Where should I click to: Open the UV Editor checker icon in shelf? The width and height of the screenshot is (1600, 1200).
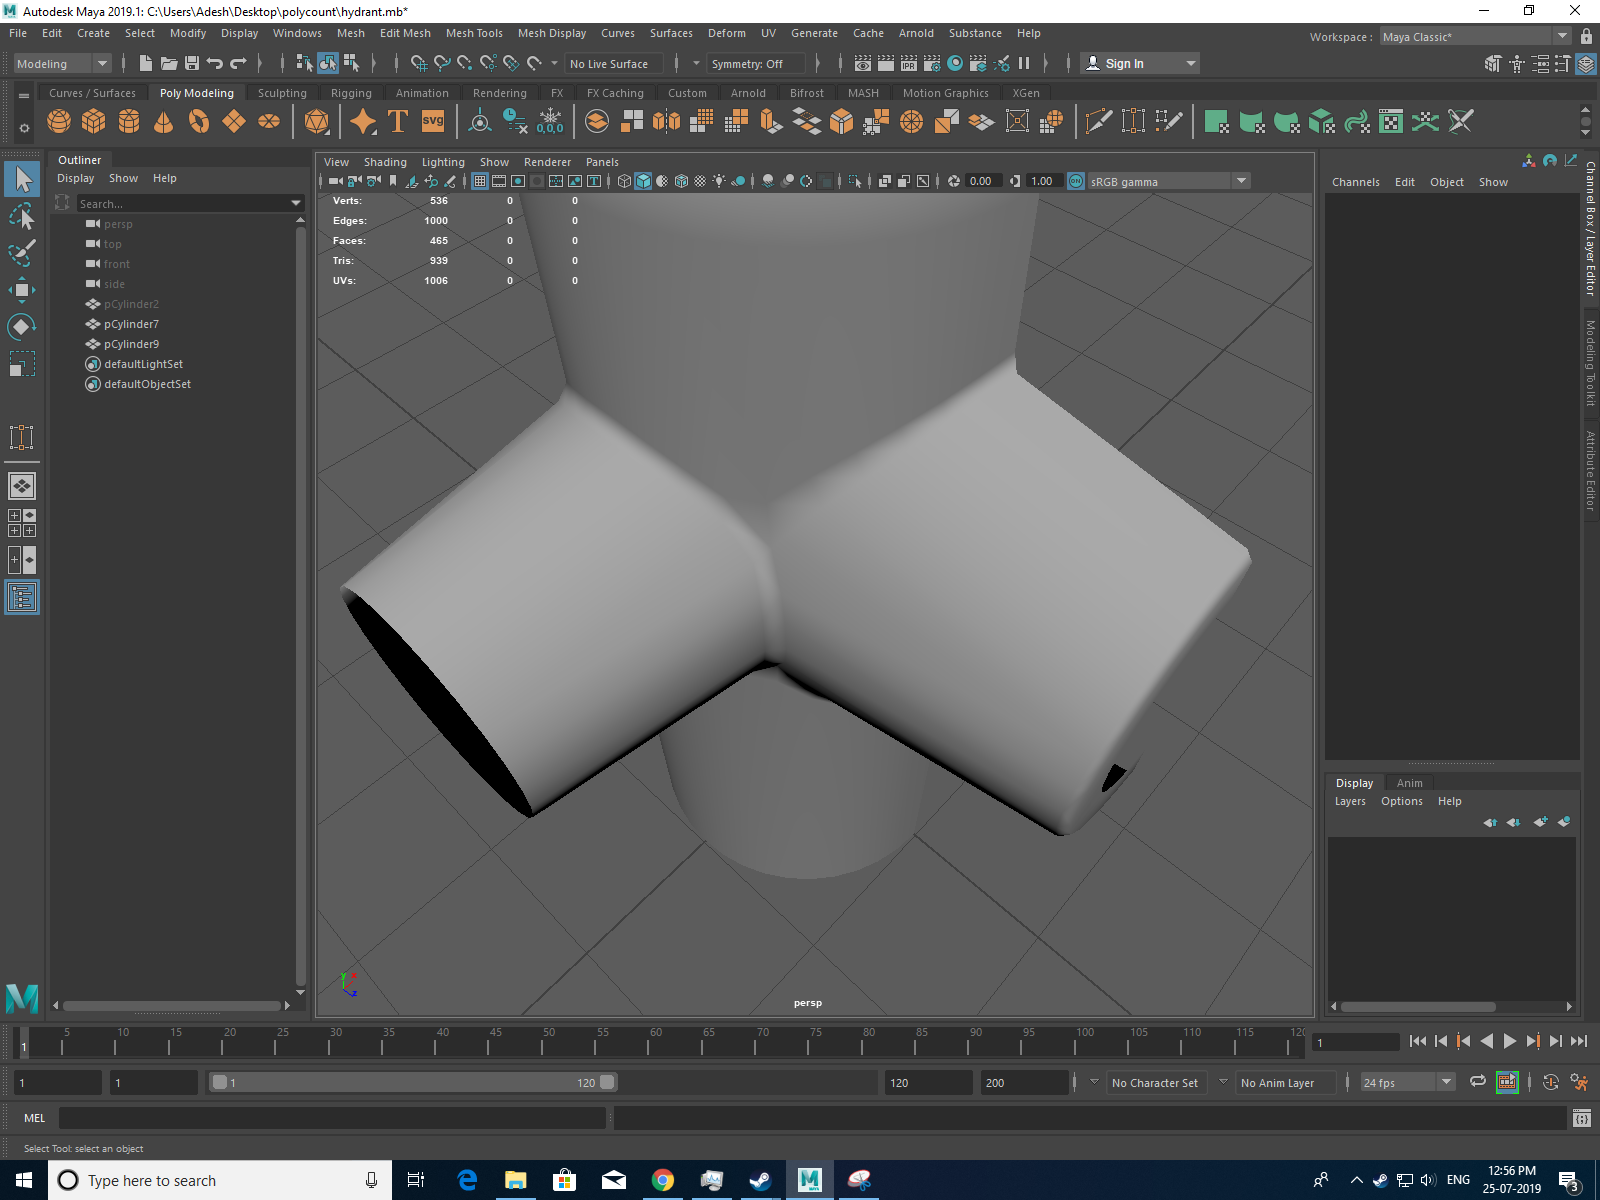[1391, 122]
